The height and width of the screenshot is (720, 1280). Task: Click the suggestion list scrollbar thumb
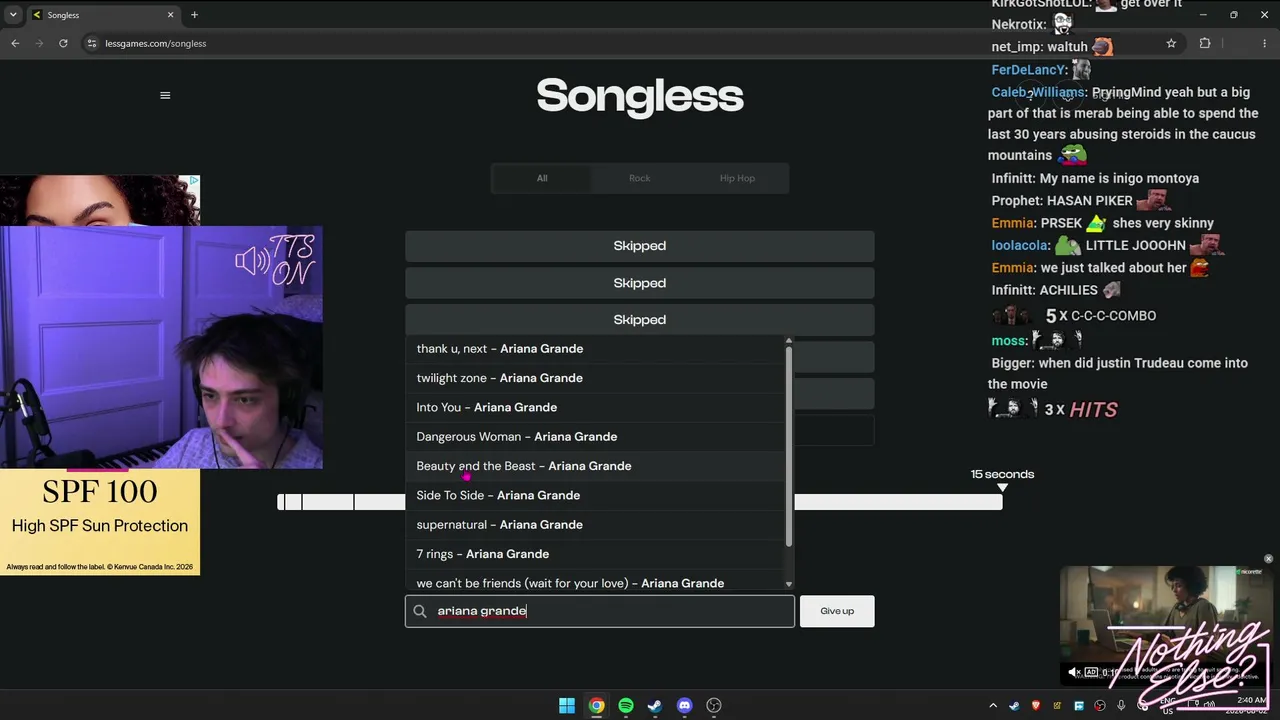[789, 447]
